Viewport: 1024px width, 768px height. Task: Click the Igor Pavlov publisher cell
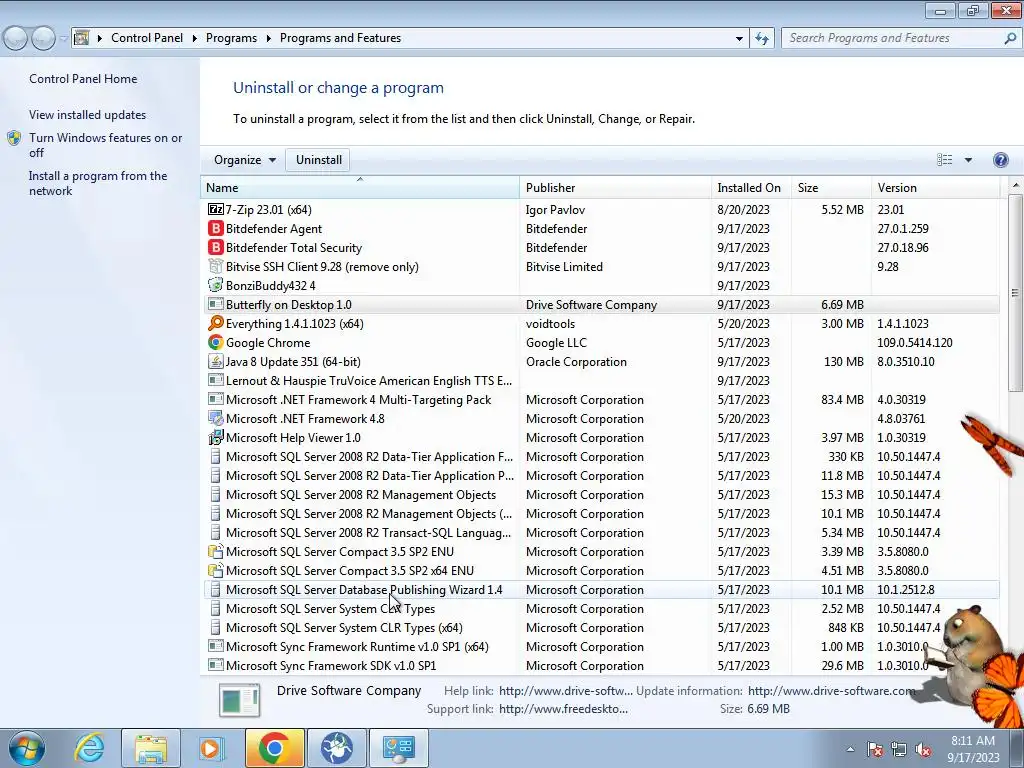[x=555, y=210]
